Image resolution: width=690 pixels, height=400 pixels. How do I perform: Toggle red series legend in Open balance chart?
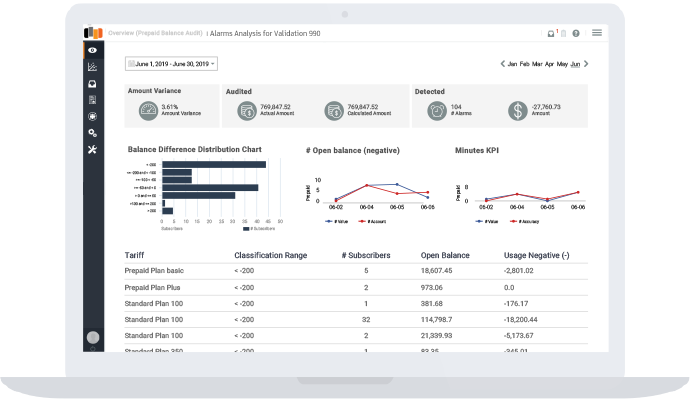pyautogui.click(x=372, y=221)
